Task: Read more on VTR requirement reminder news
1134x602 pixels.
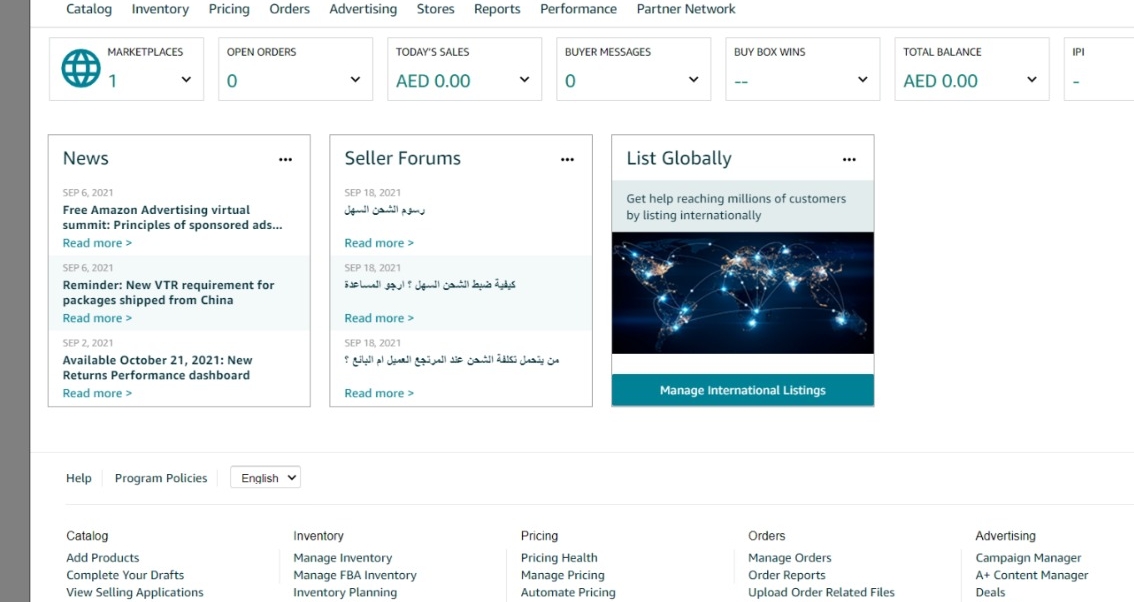Action: click(x=97, y=318)
